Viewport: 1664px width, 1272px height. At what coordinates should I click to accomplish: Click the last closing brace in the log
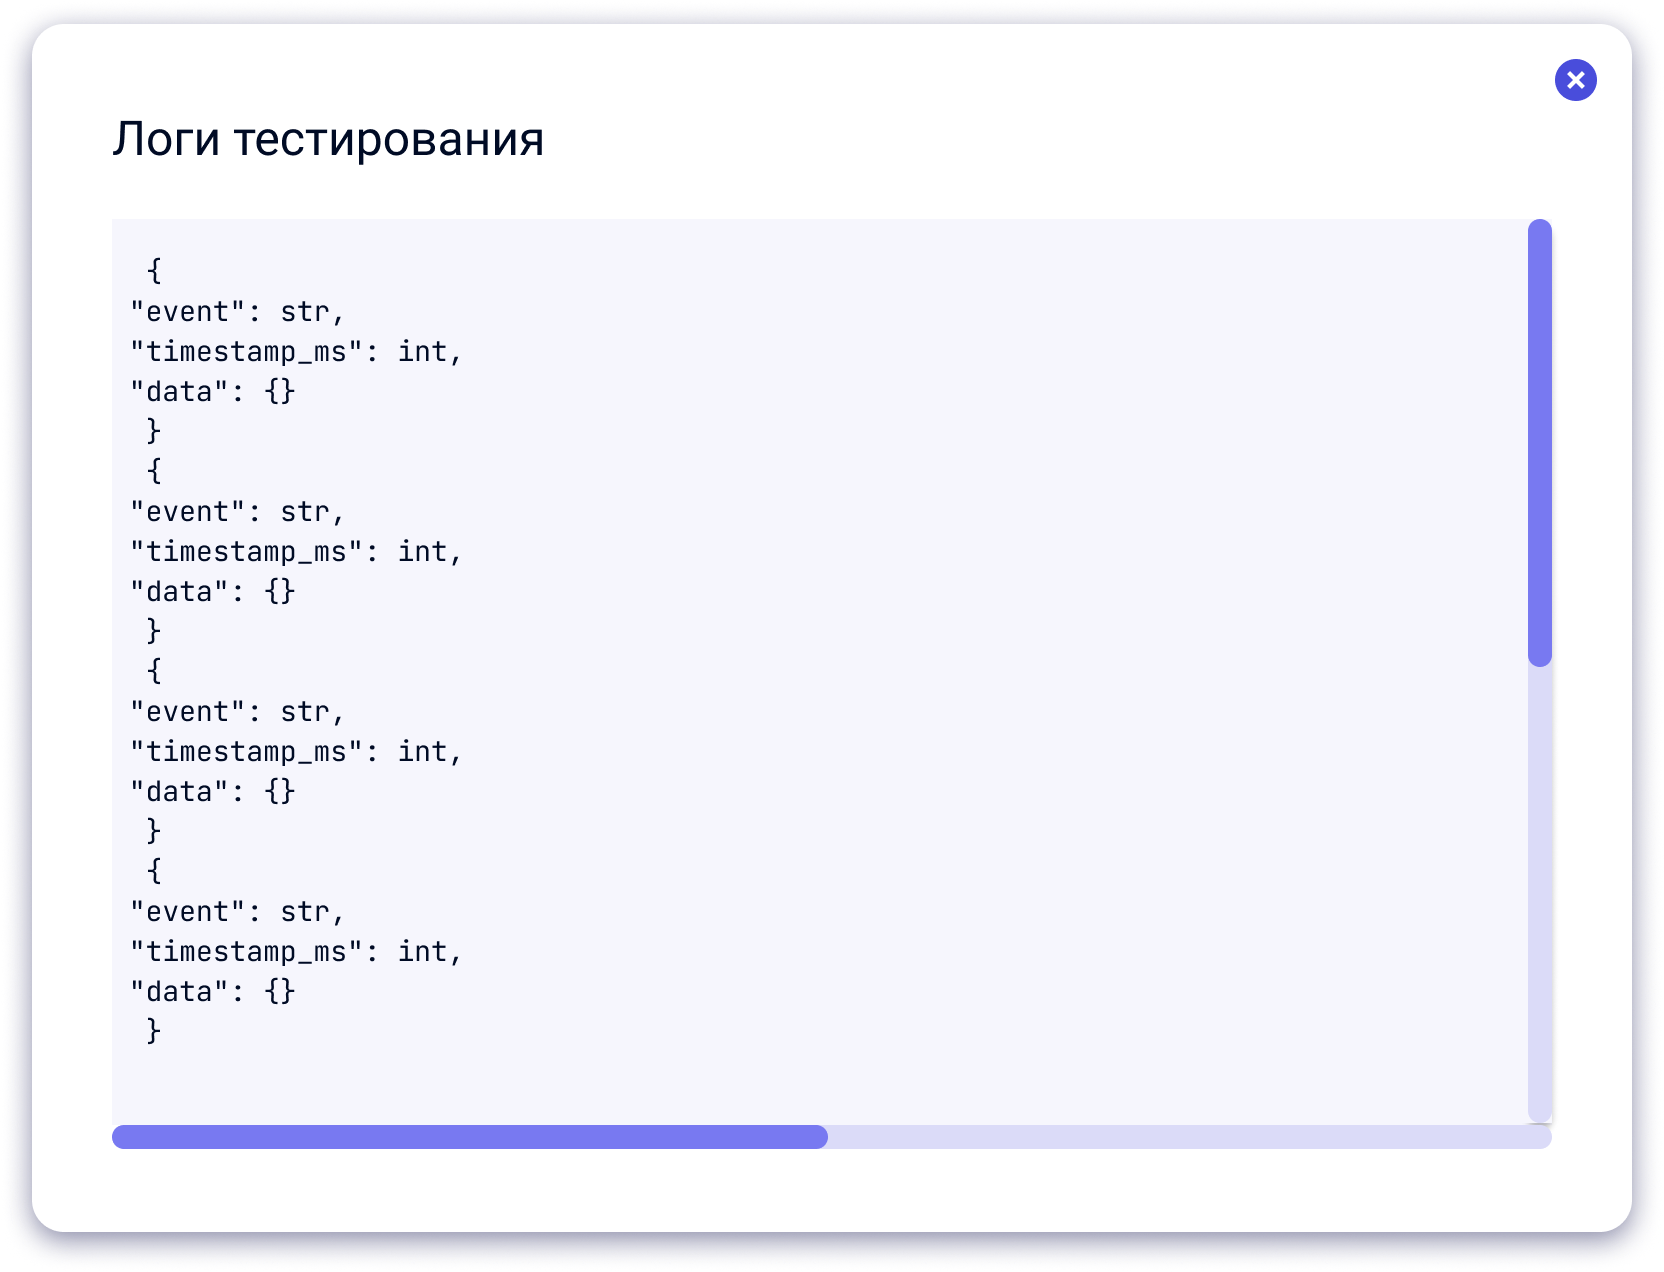154,1031
